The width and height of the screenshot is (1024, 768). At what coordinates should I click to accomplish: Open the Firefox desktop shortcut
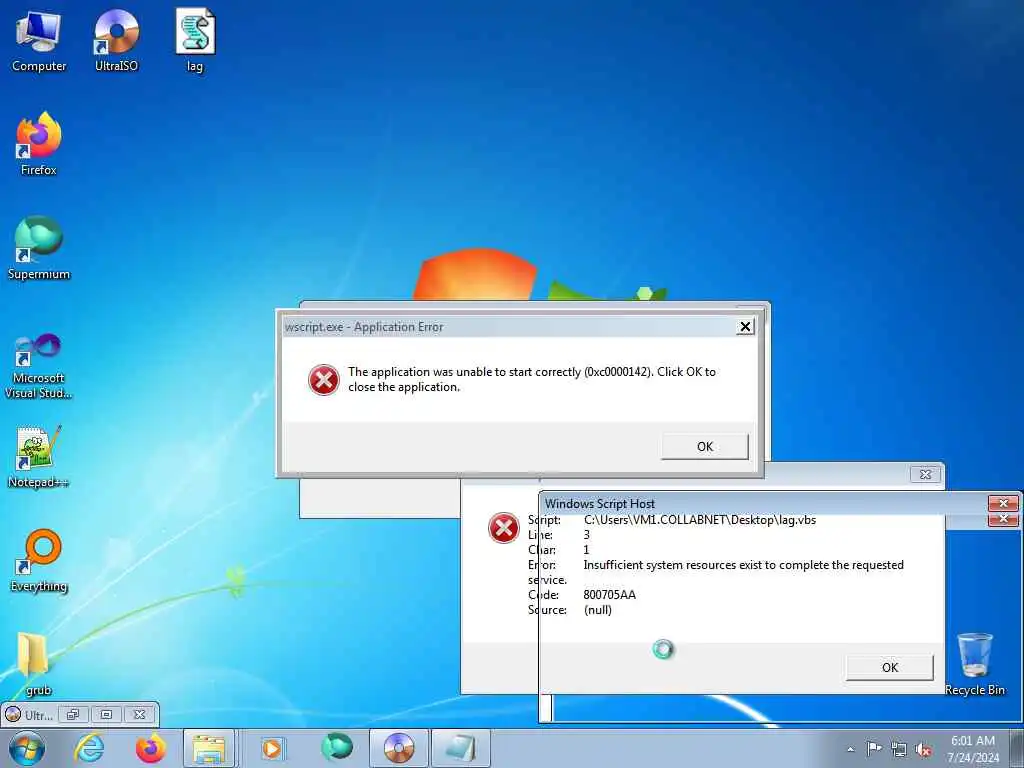click(39, 144)
